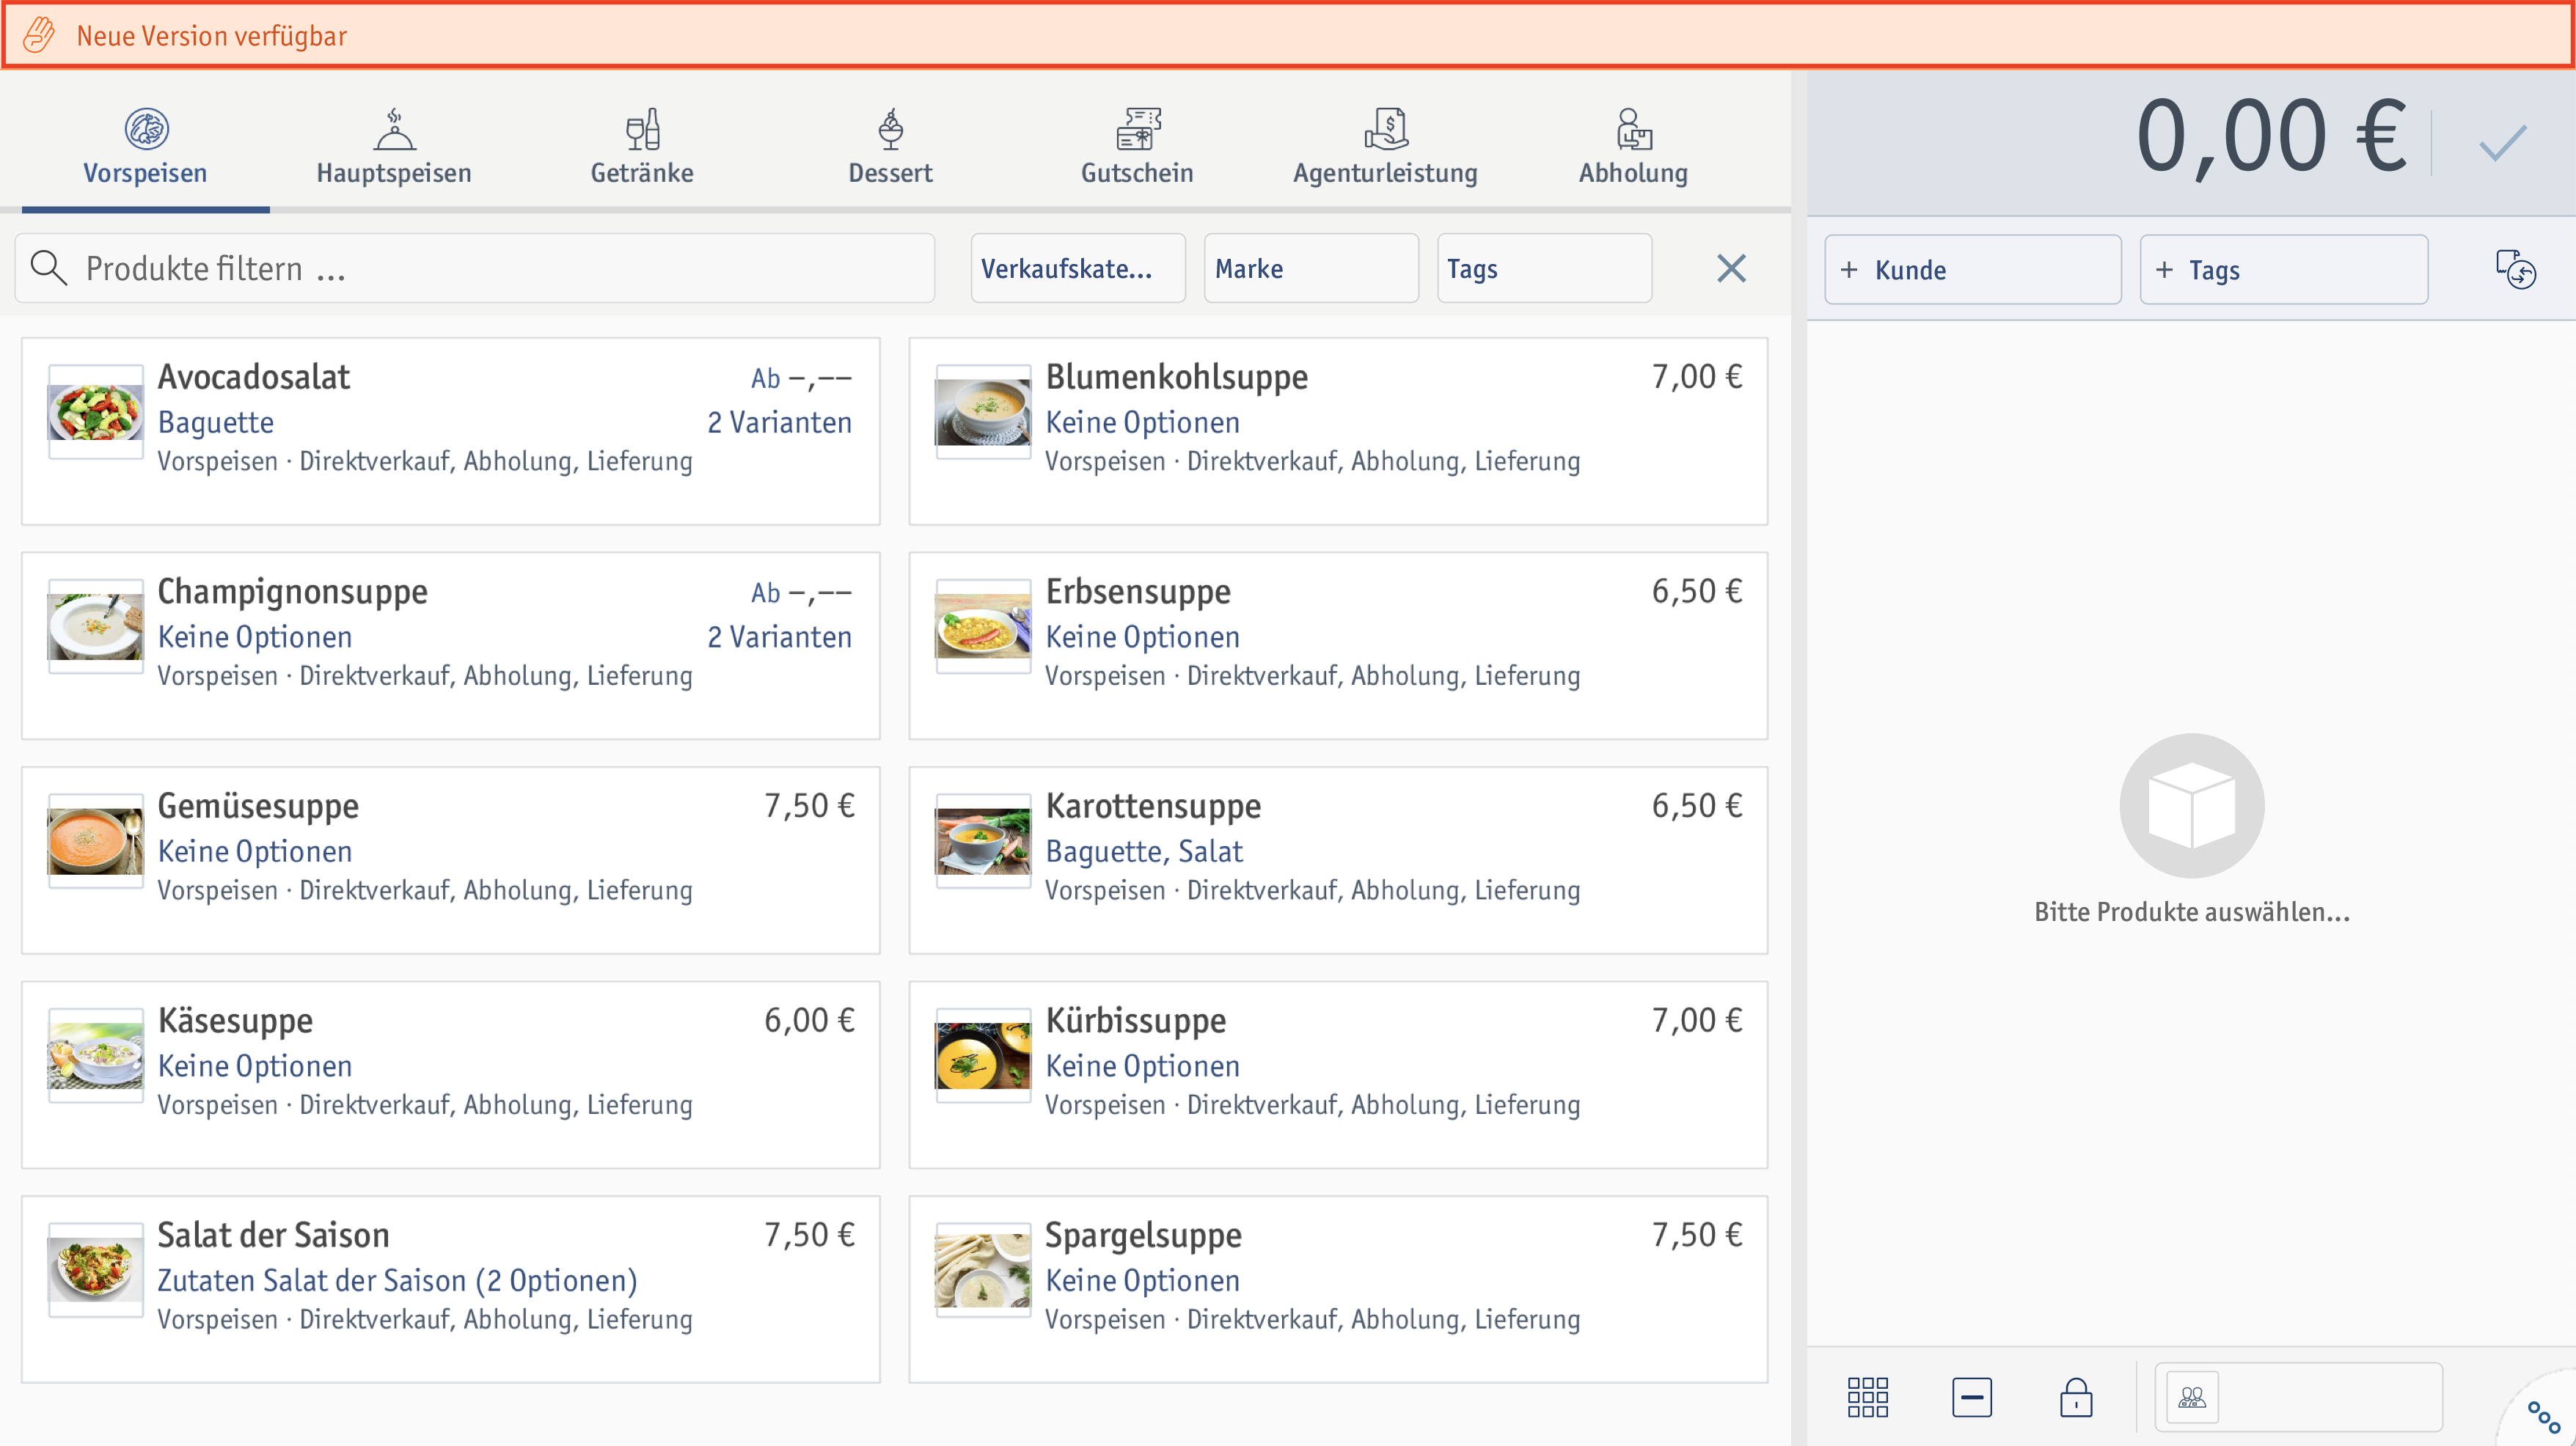Switch to the Getränke tab

click(x=642, y=146)
